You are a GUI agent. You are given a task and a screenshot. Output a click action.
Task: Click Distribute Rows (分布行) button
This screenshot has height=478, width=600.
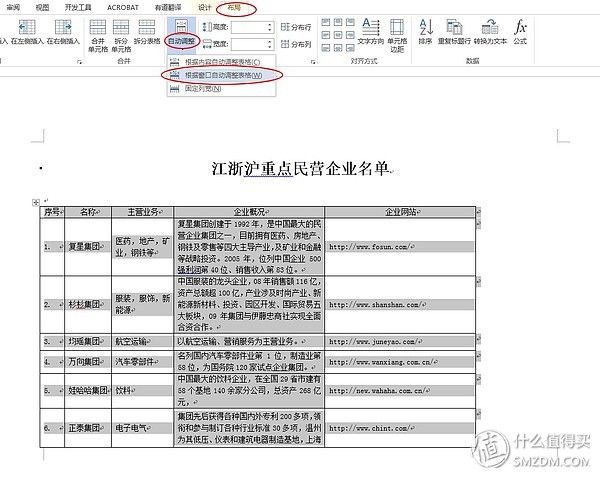296,27
